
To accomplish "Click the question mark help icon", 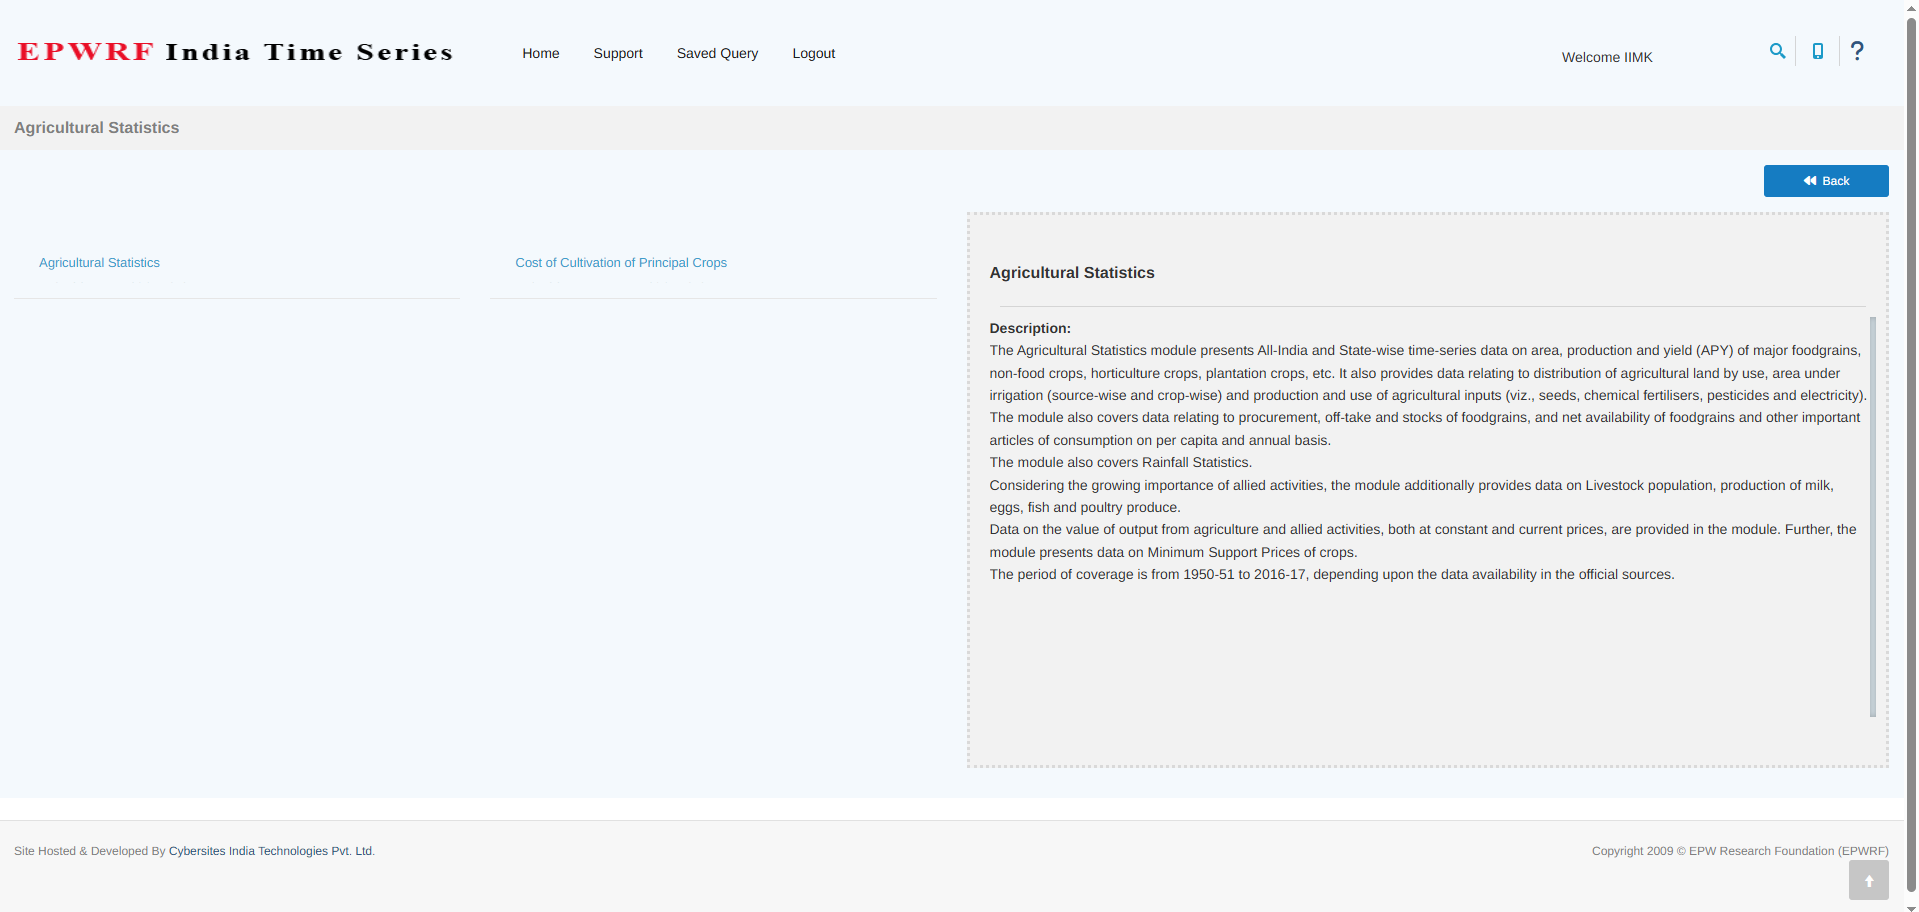I will [x=1857, y=51].
